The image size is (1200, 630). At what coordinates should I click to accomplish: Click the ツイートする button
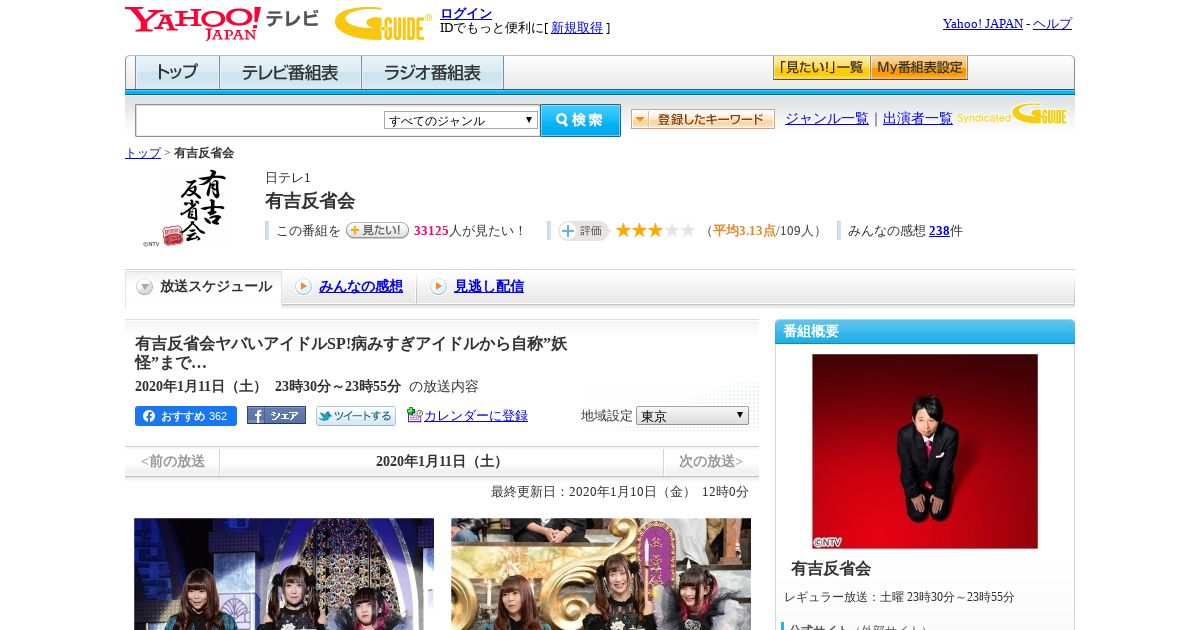356,416
